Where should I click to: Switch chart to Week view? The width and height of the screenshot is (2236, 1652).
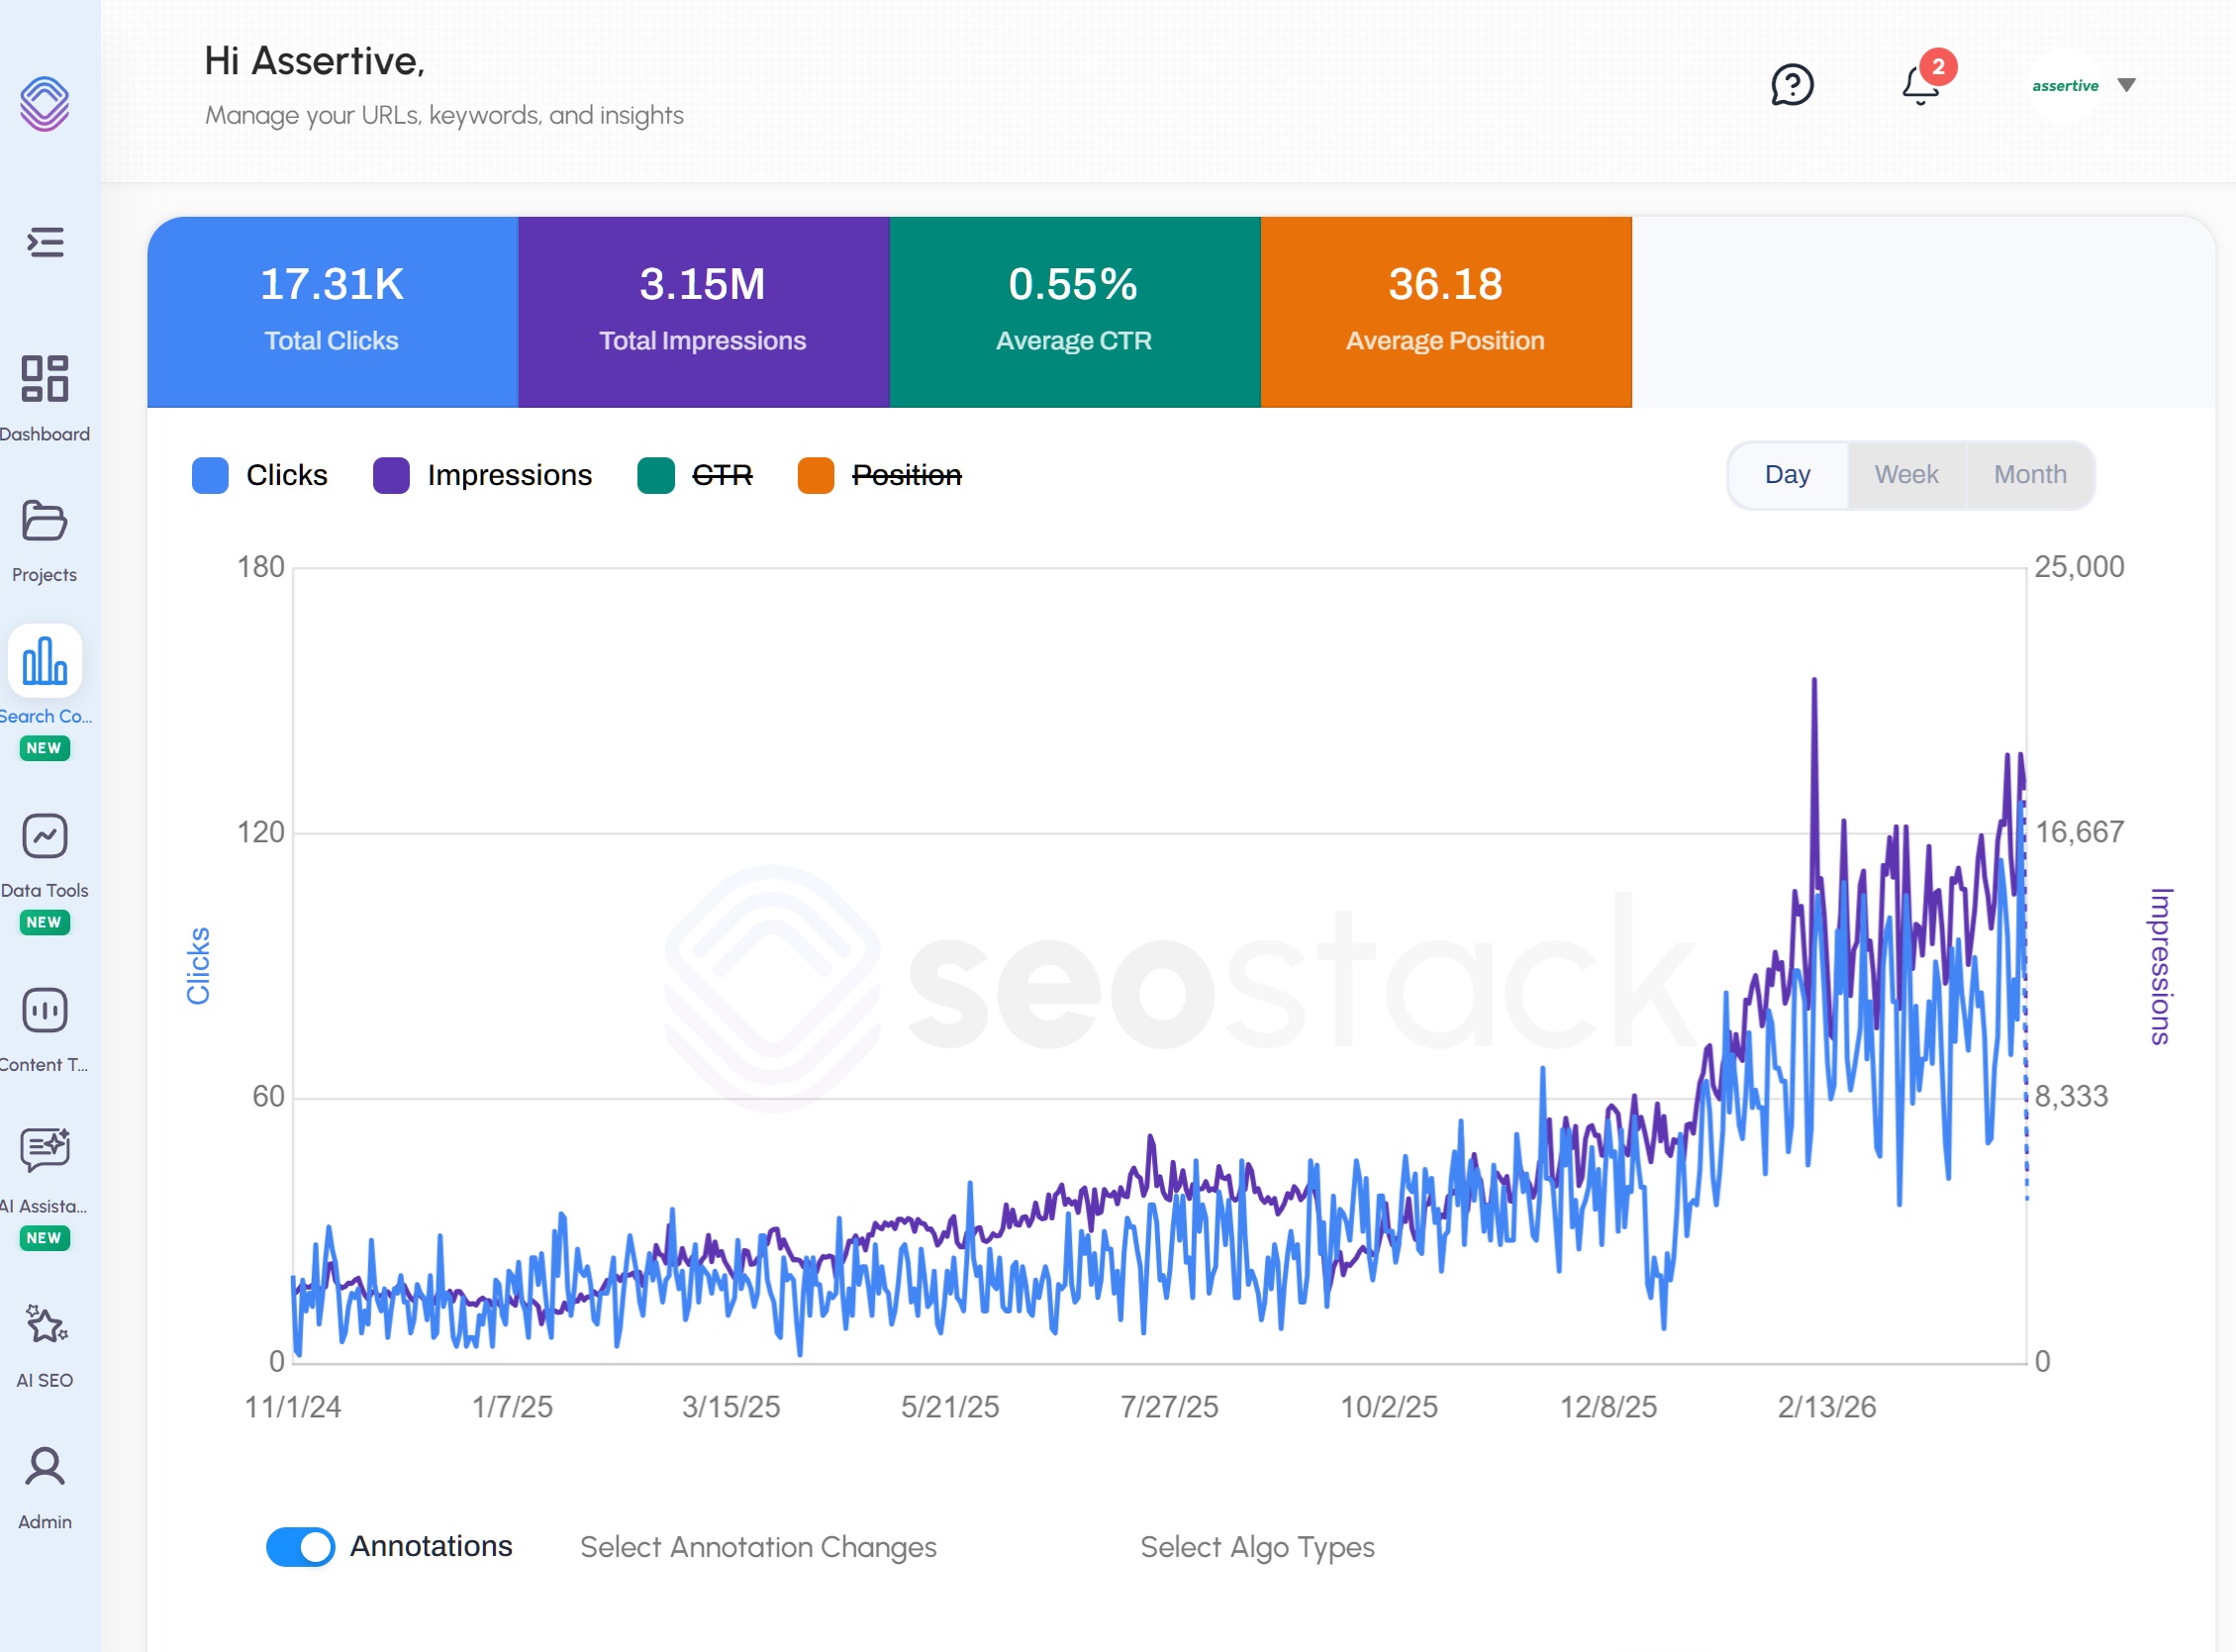pyautogui.click(x=1906, y=475)
